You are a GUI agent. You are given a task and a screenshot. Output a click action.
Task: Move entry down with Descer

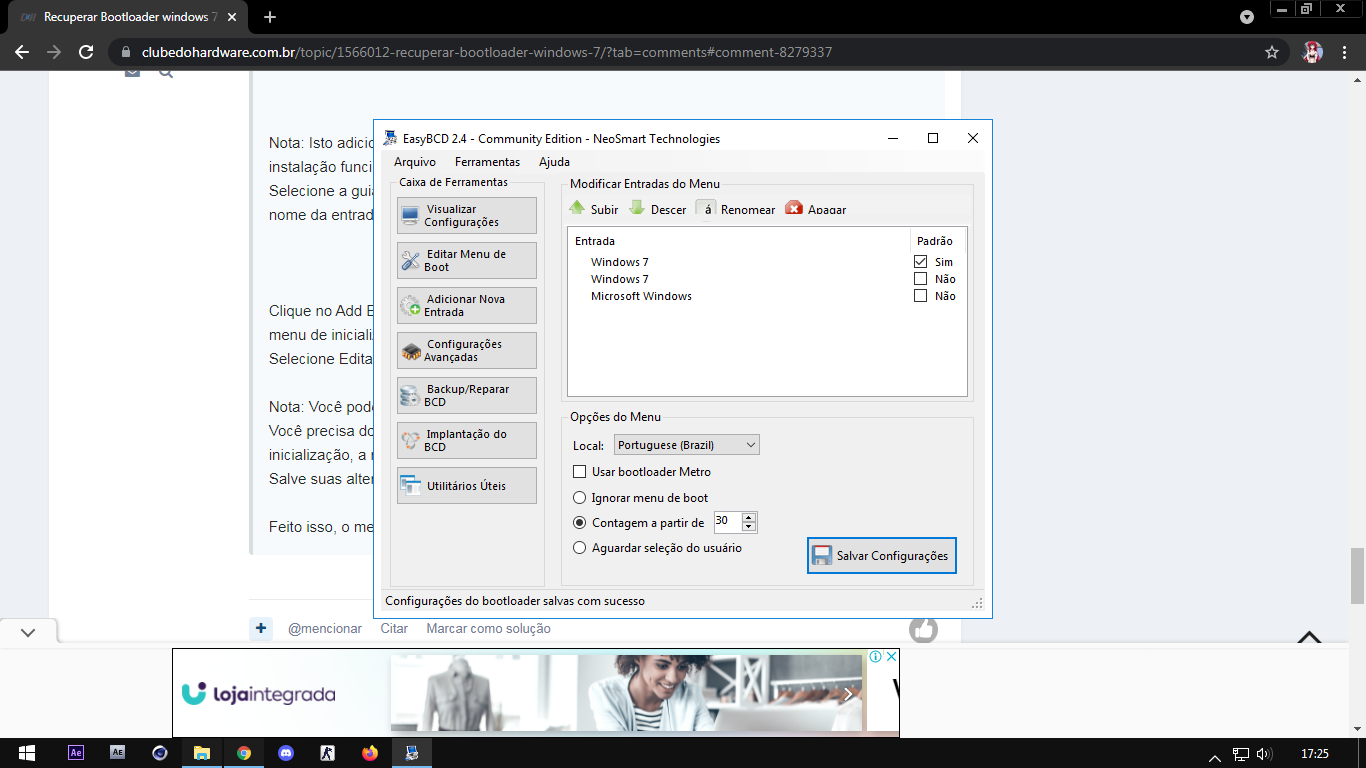[x=658, y=209]
